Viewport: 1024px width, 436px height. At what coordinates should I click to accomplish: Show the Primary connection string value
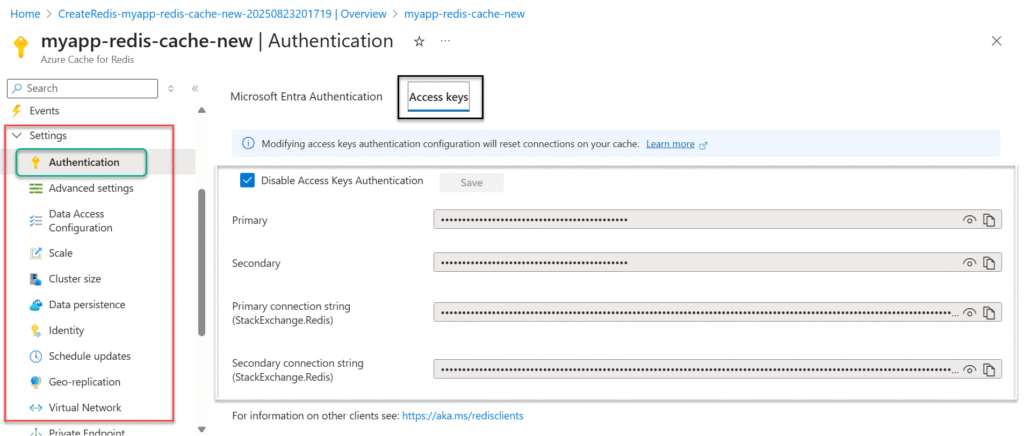coord(970,312)
